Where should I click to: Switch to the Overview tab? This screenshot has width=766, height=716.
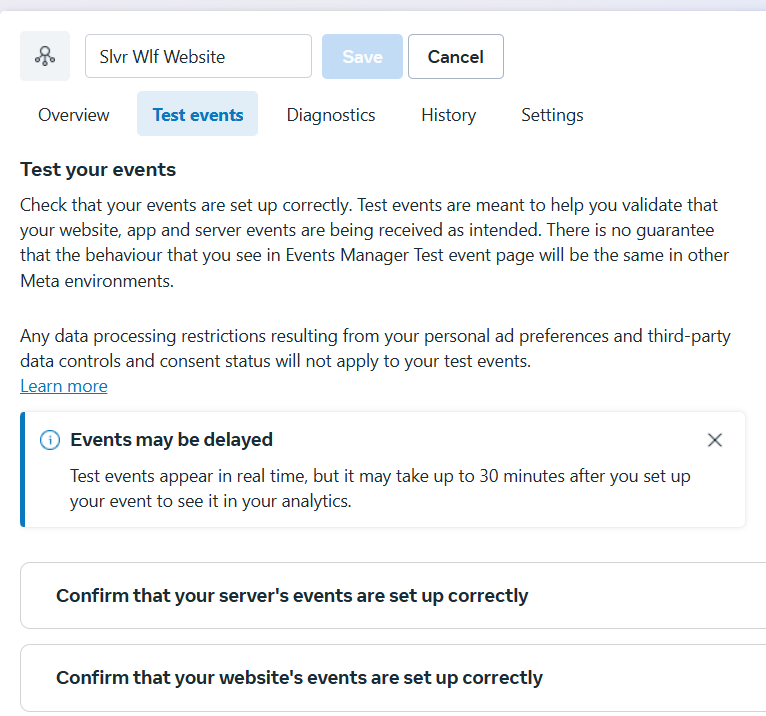pos(74,115)
